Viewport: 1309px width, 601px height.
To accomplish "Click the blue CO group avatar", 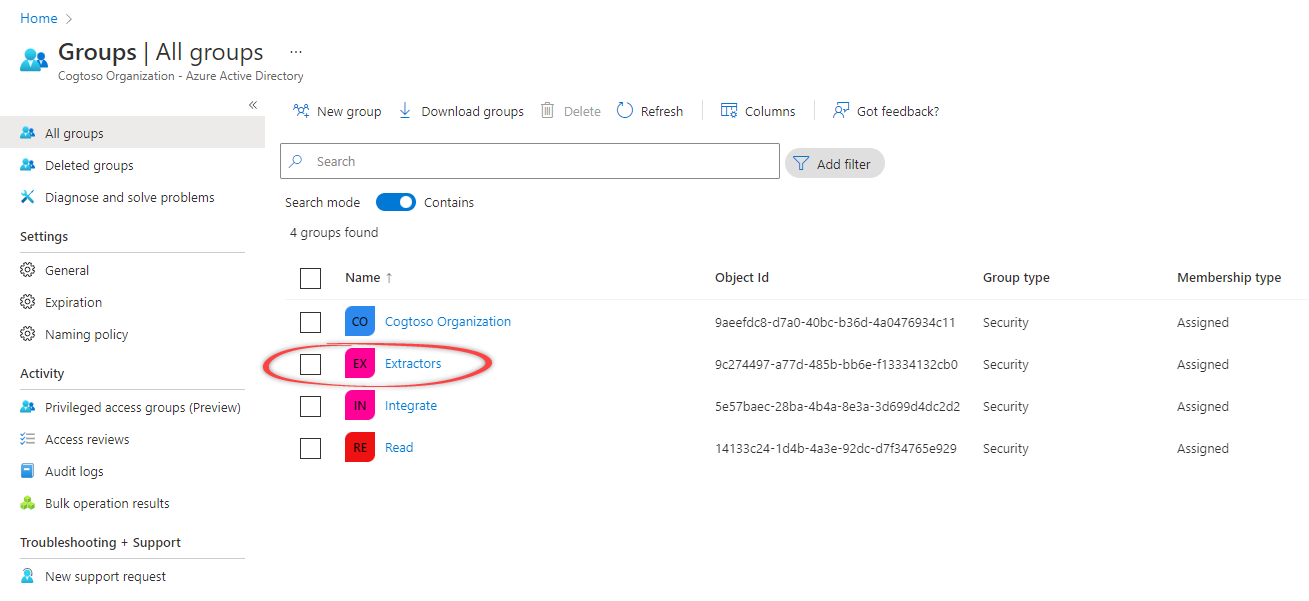I will click(360, 322).
